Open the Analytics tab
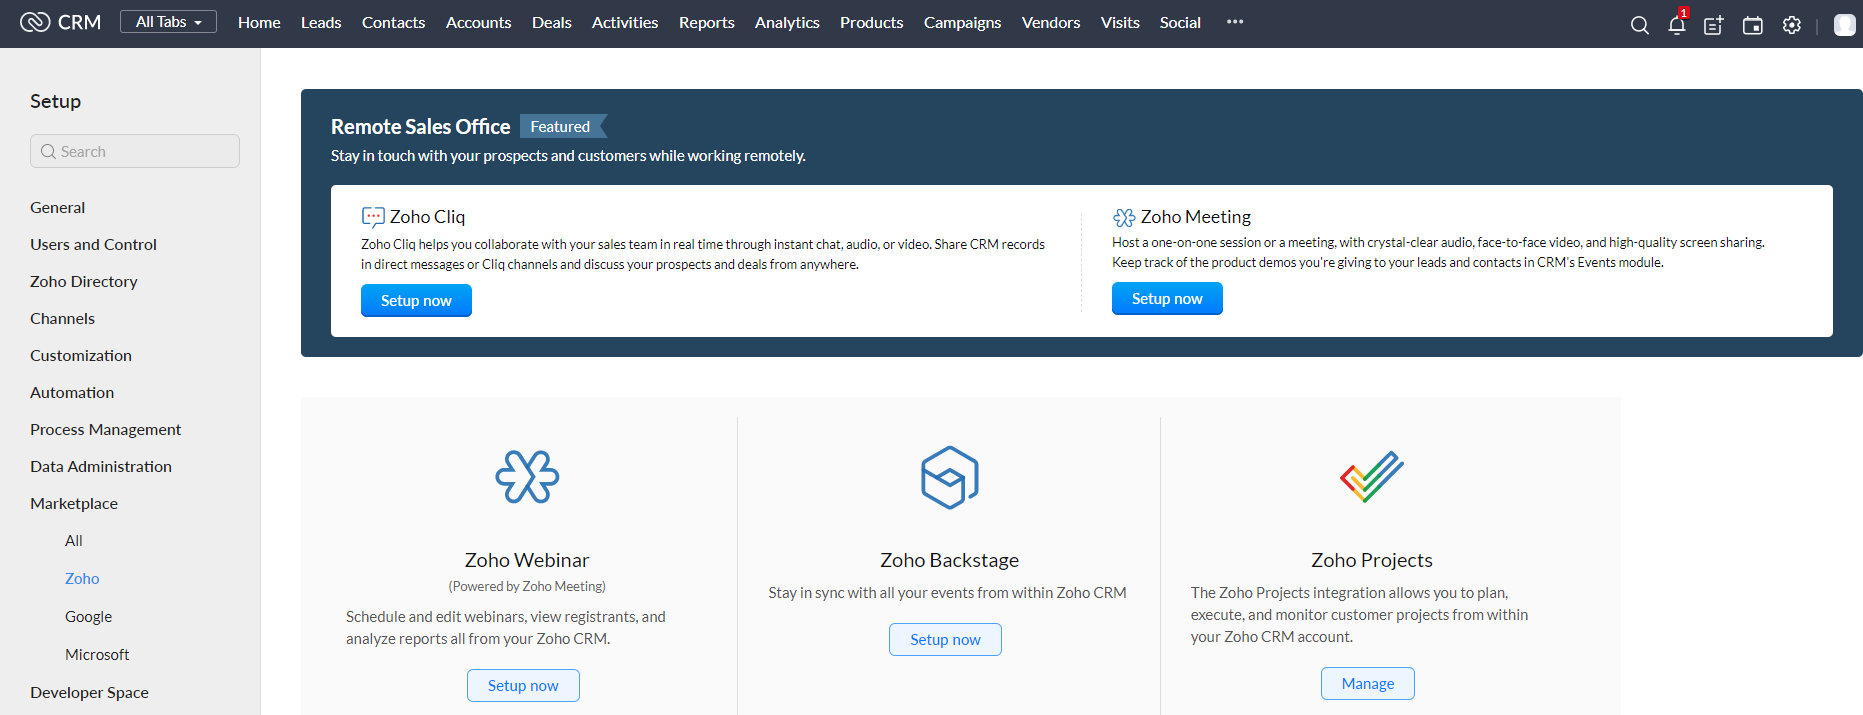 787,22
